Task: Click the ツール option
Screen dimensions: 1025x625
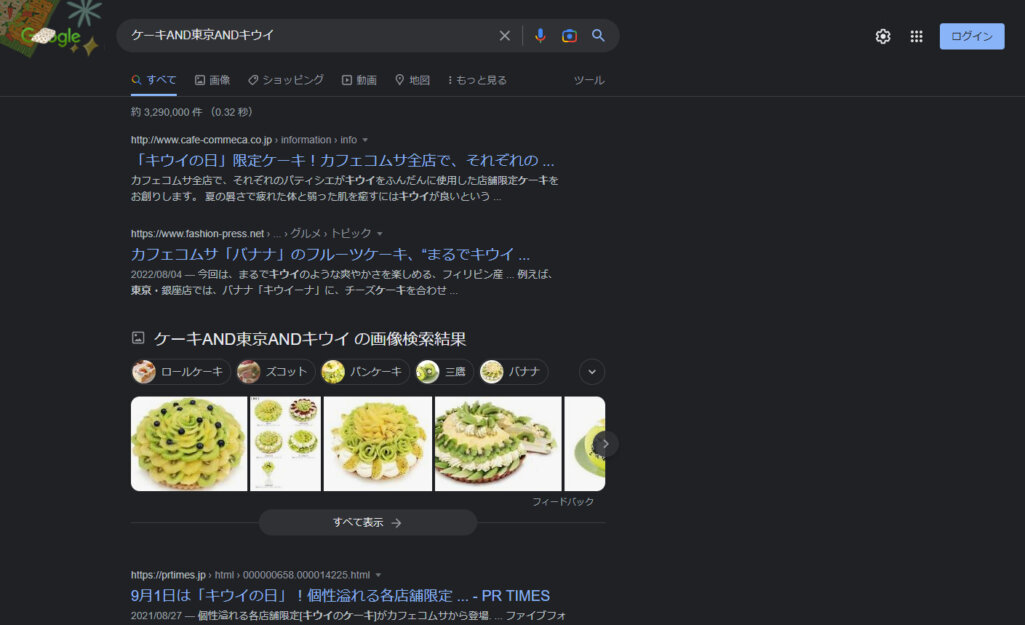Action: coord(589,80)
